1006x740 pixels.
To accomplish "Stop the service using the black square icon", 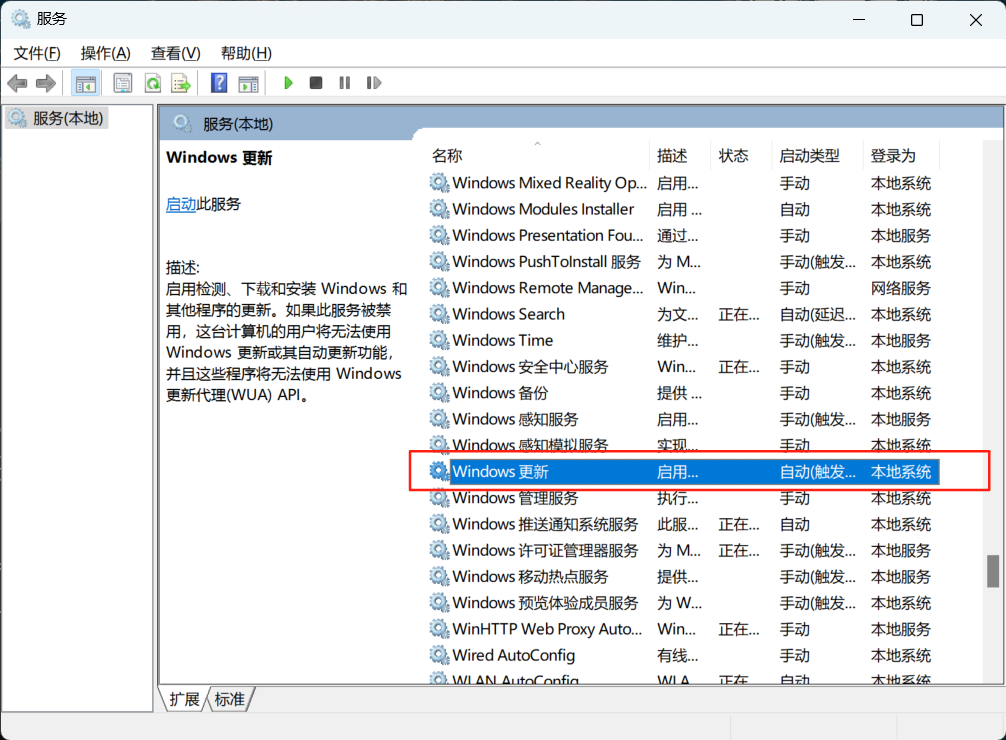I will [x=315, y=82].
